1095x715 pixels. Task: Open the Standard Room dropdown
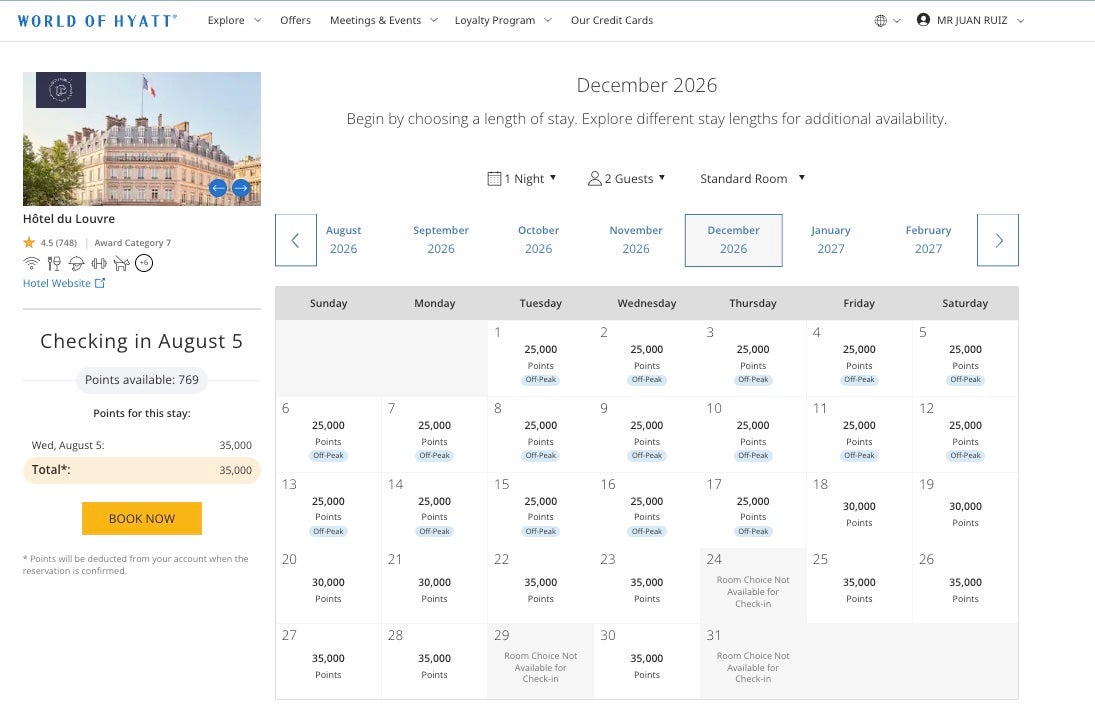tap(752, 178)
